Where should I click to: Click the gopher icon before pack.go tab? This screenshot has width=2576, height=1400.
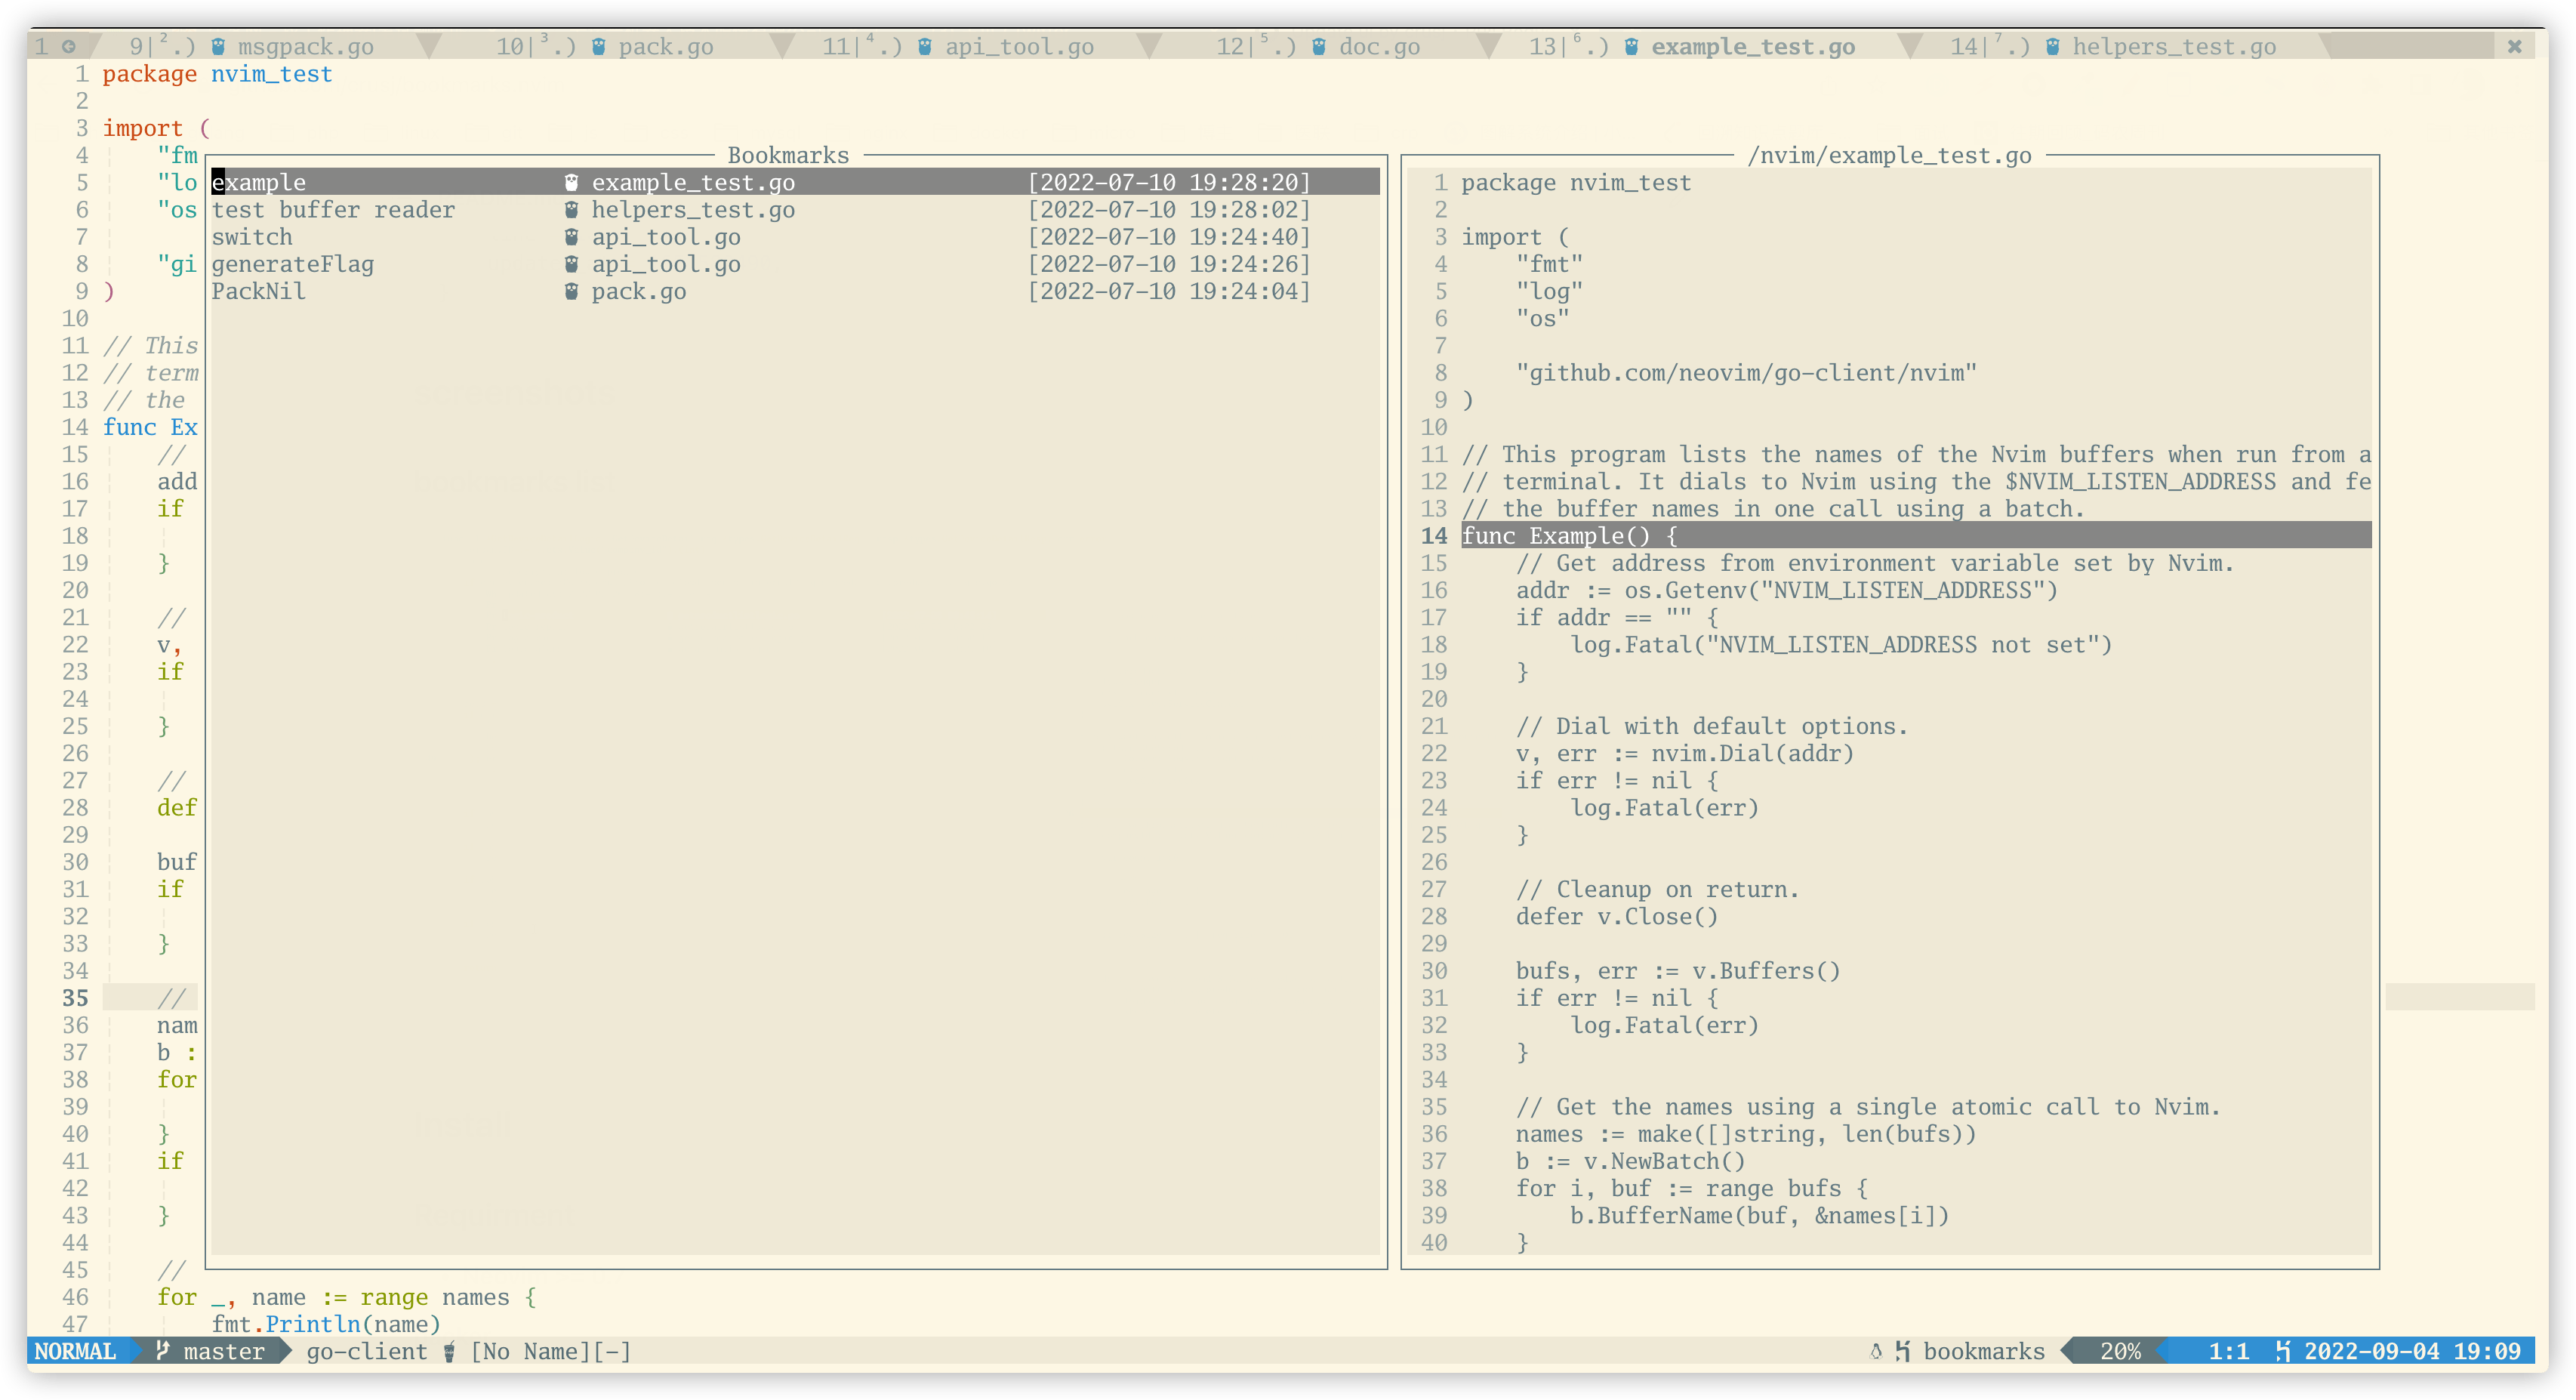pos(599,47)
